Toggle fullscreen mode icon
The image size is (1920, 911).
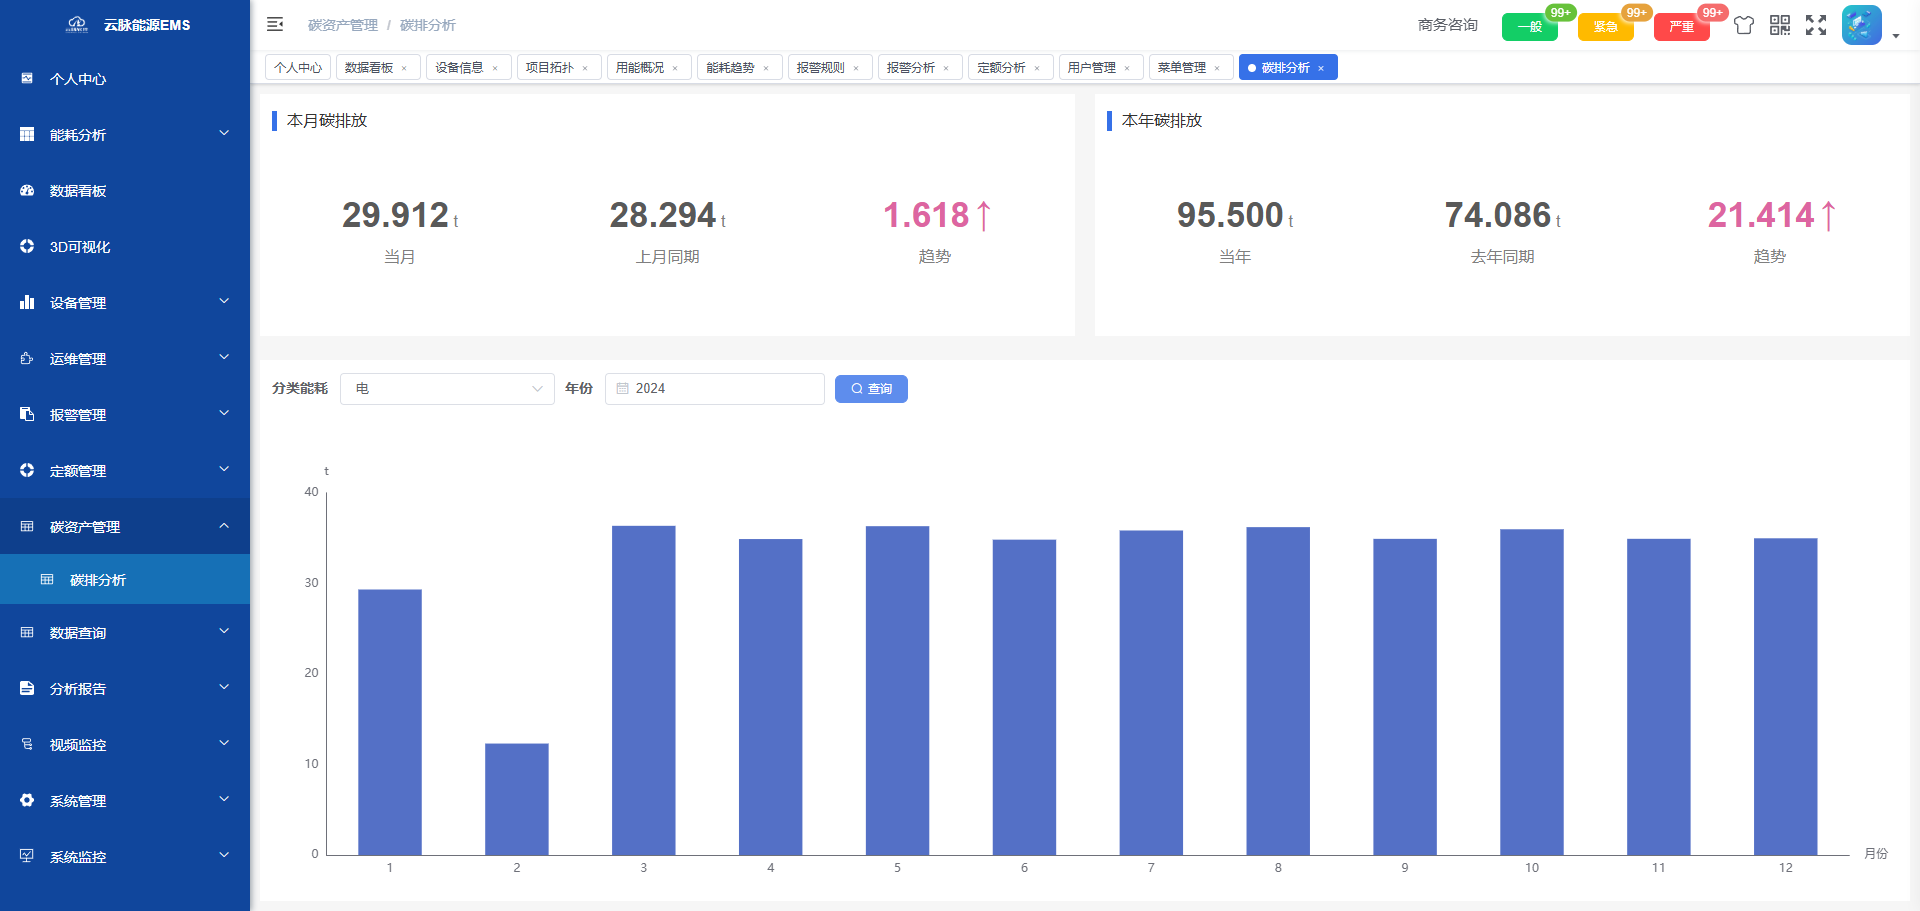tap(1816, 25)
